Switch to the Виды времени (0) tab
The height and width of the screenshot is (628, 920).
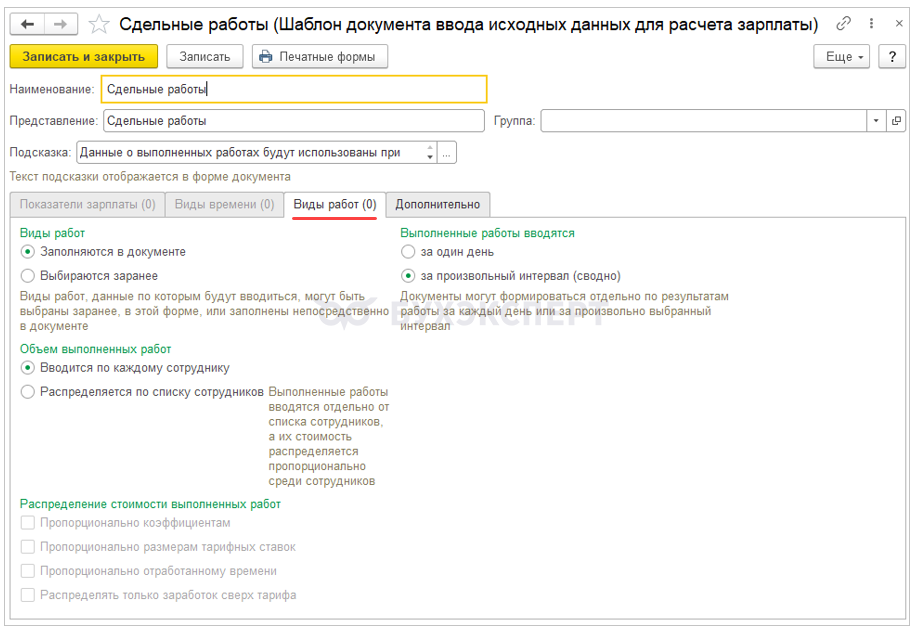coord(224,204)
